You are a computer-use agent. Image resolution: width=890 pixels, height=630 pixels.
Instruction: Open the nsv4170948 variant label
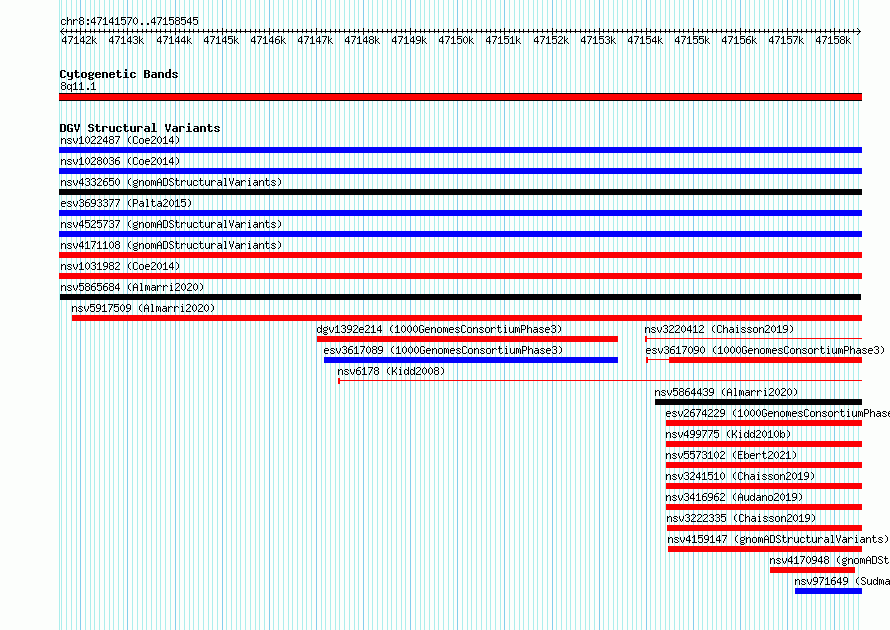[829, 560]
